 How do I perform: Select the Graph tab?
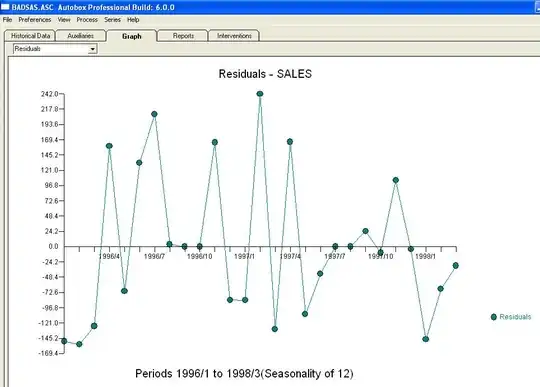pos(132,36)
